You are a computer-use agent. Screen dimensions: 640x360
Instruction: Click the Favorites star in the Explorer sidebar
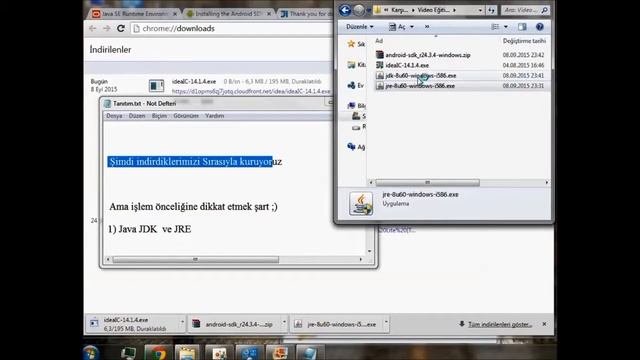coord(351,44)
